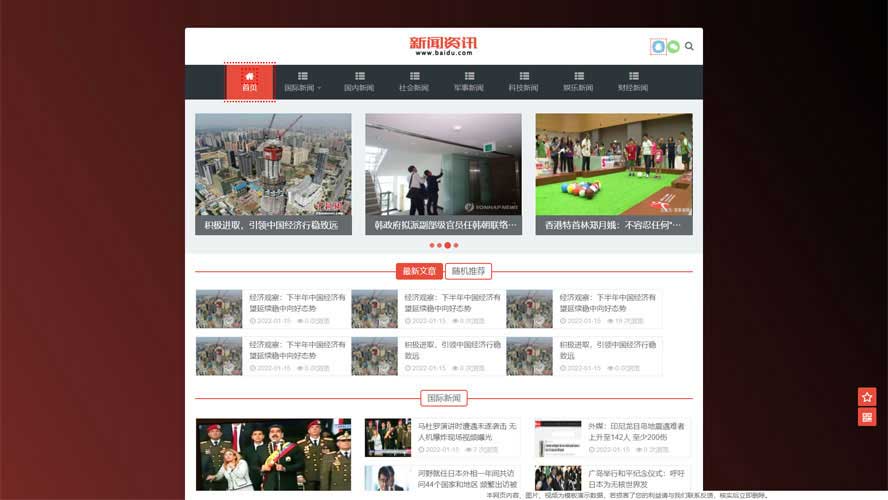
Task: Open article starting 河野就任日本外相一年间
Action: [x=467, y=478]
